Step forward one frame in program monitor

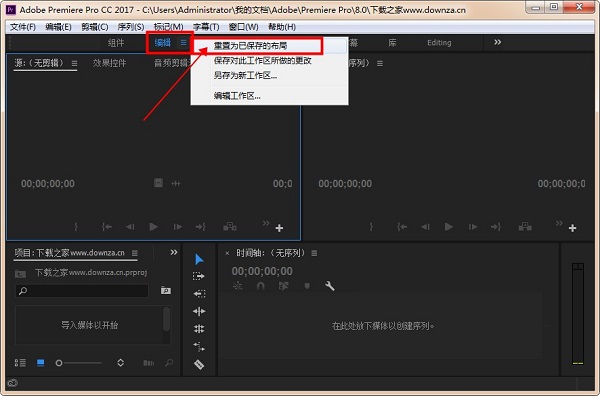pos(473,227)
